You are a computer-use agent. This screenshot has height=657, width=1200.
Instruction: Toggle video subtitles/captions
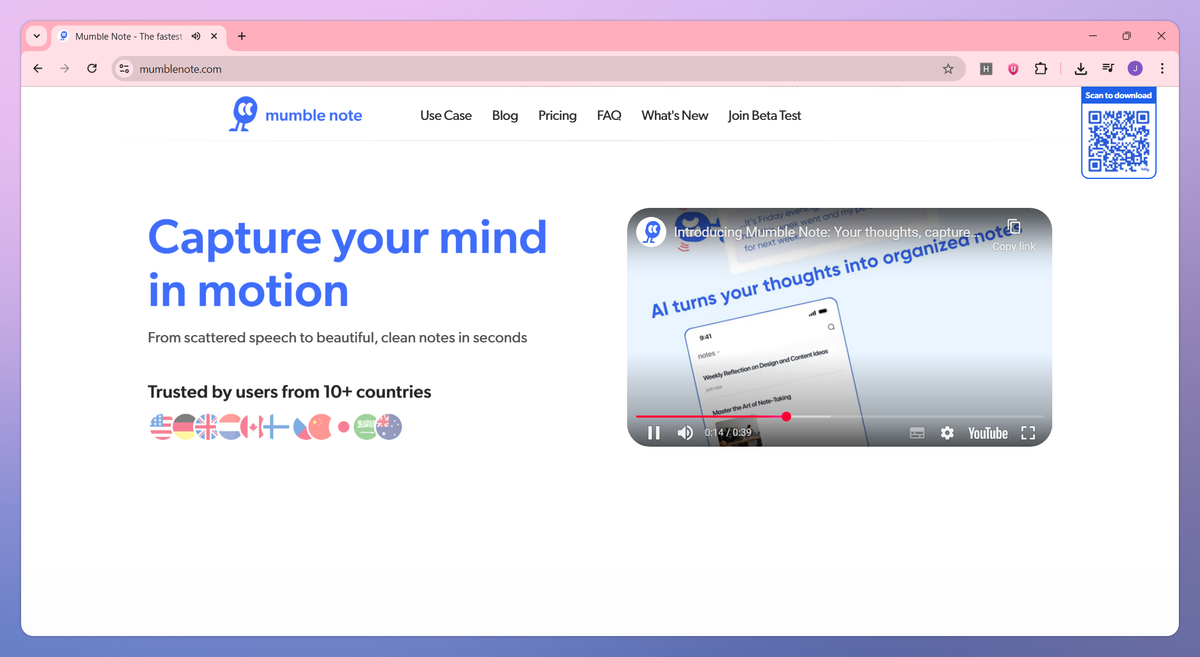pyautogui.click(x=917, y=433)
